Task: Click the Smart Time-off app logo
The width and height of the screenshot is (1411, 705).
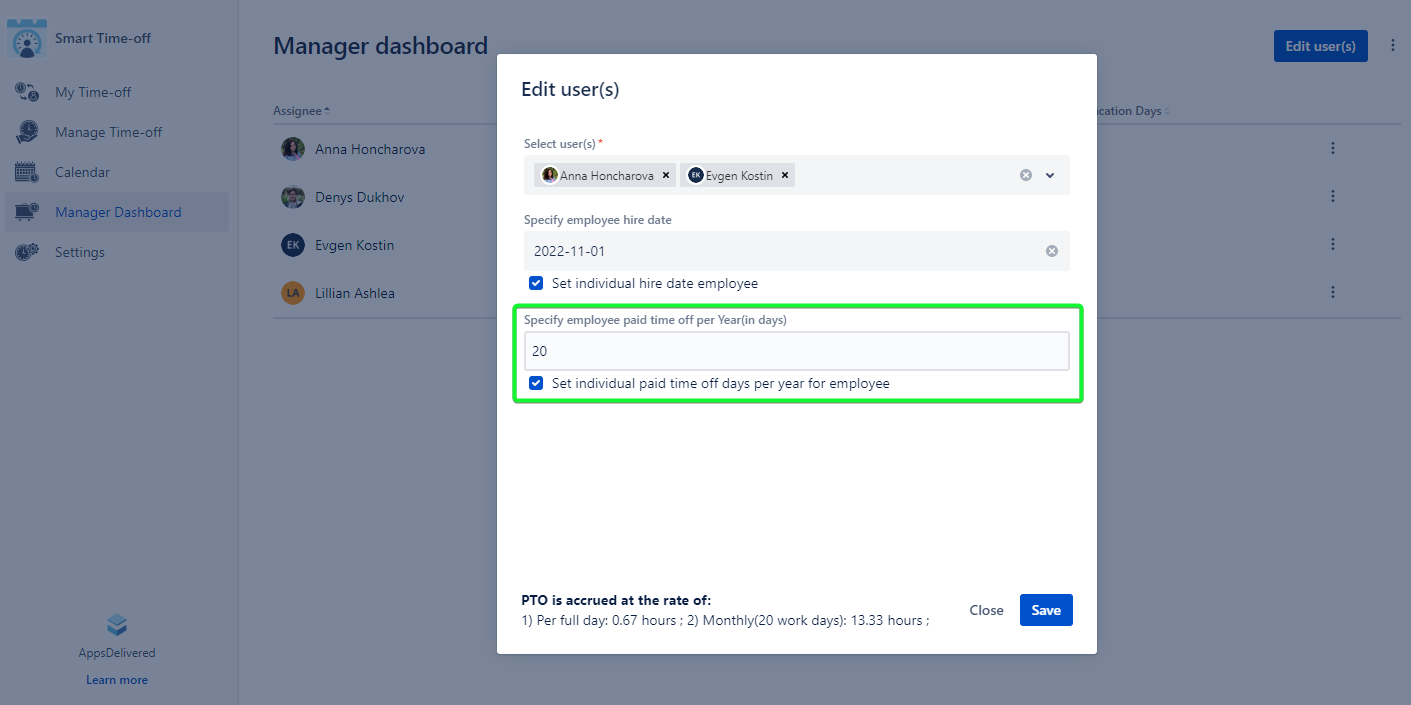Action: (x=27, y=39)
